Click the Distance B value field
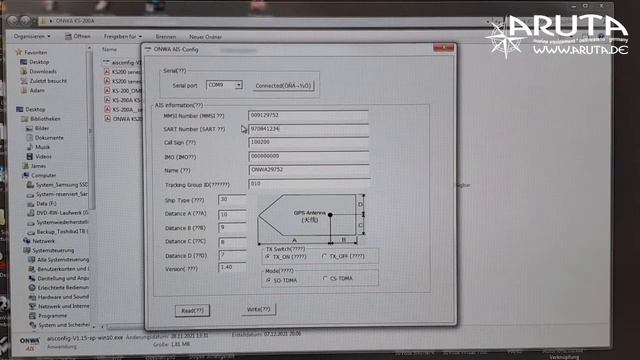 (x=232, y=228)
